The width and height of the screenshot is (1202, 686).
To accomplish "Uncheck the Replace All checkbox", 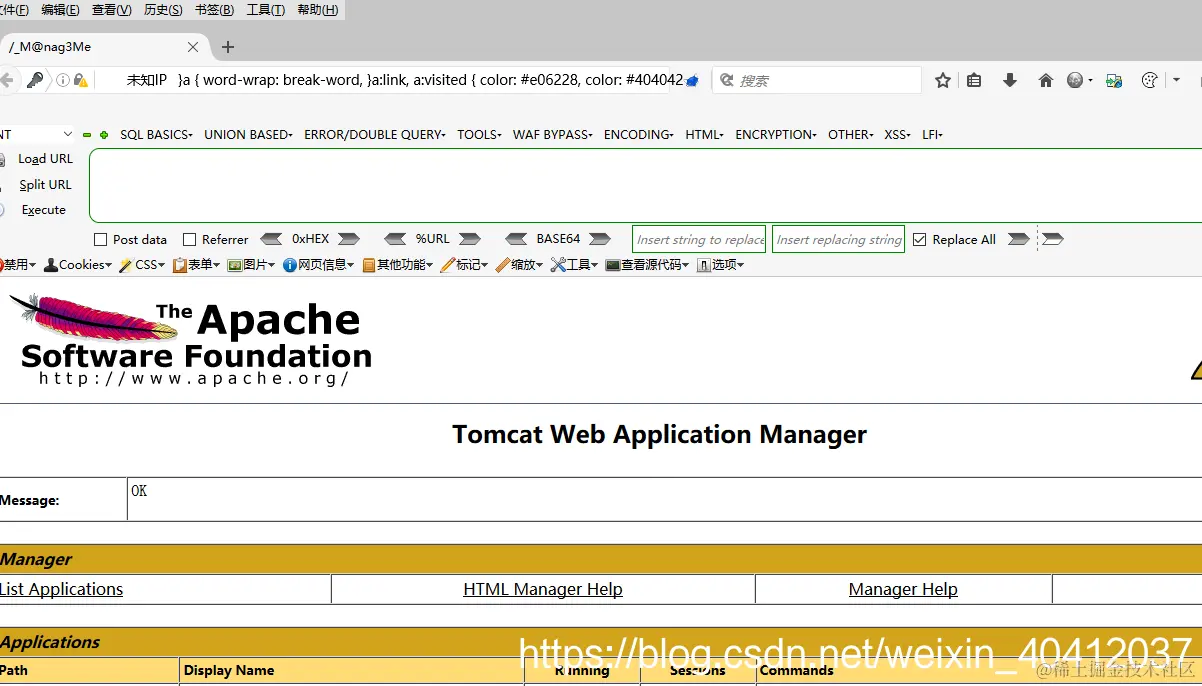I will pos(920,240).
